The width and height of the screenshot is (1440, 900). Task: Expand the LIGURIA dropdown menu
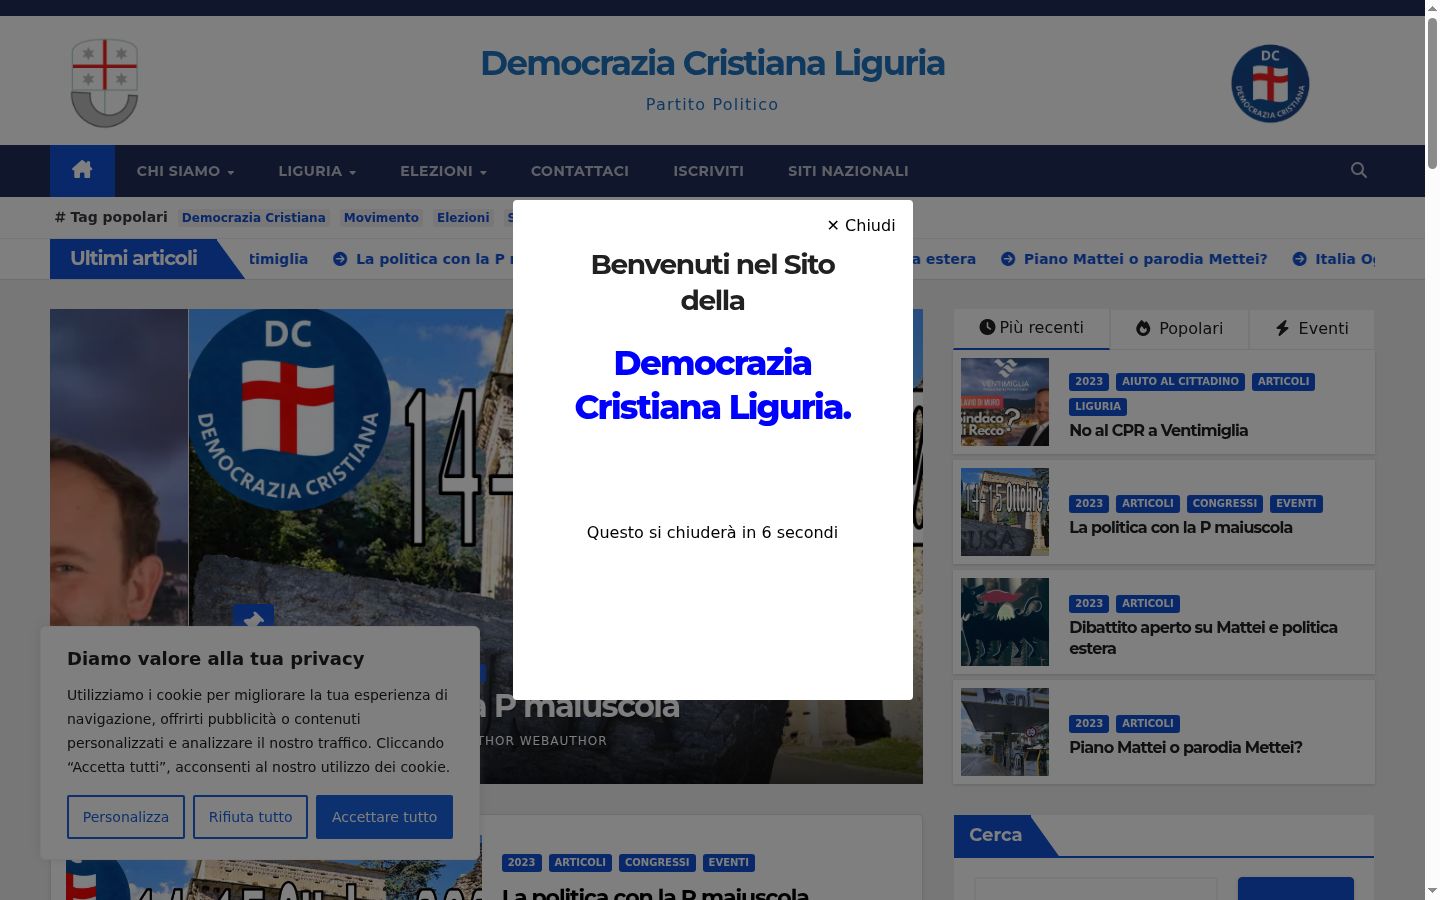click(x=317, y=171)
